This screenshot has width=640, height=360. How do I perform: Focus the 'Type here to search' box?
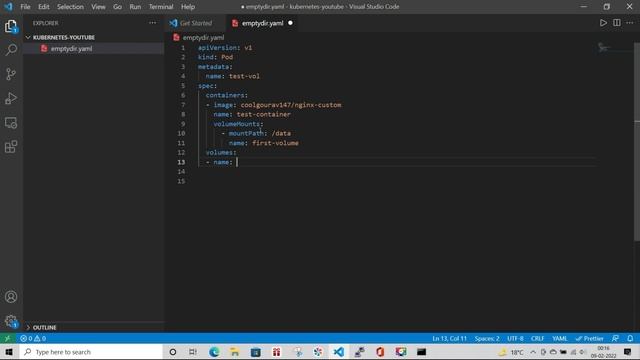(91, 352)
